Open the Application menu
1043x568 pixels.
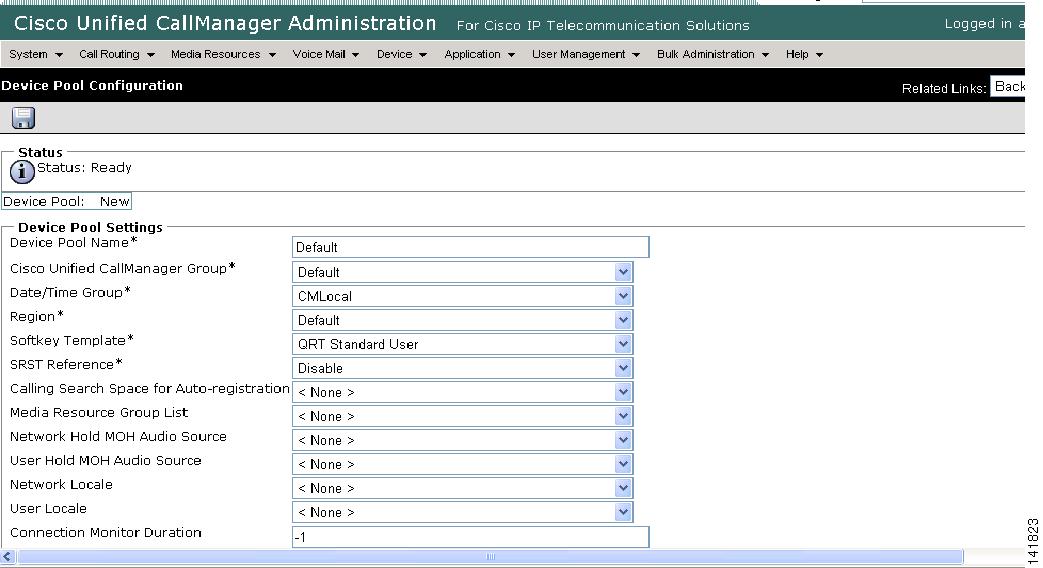[x=479, y=55]
